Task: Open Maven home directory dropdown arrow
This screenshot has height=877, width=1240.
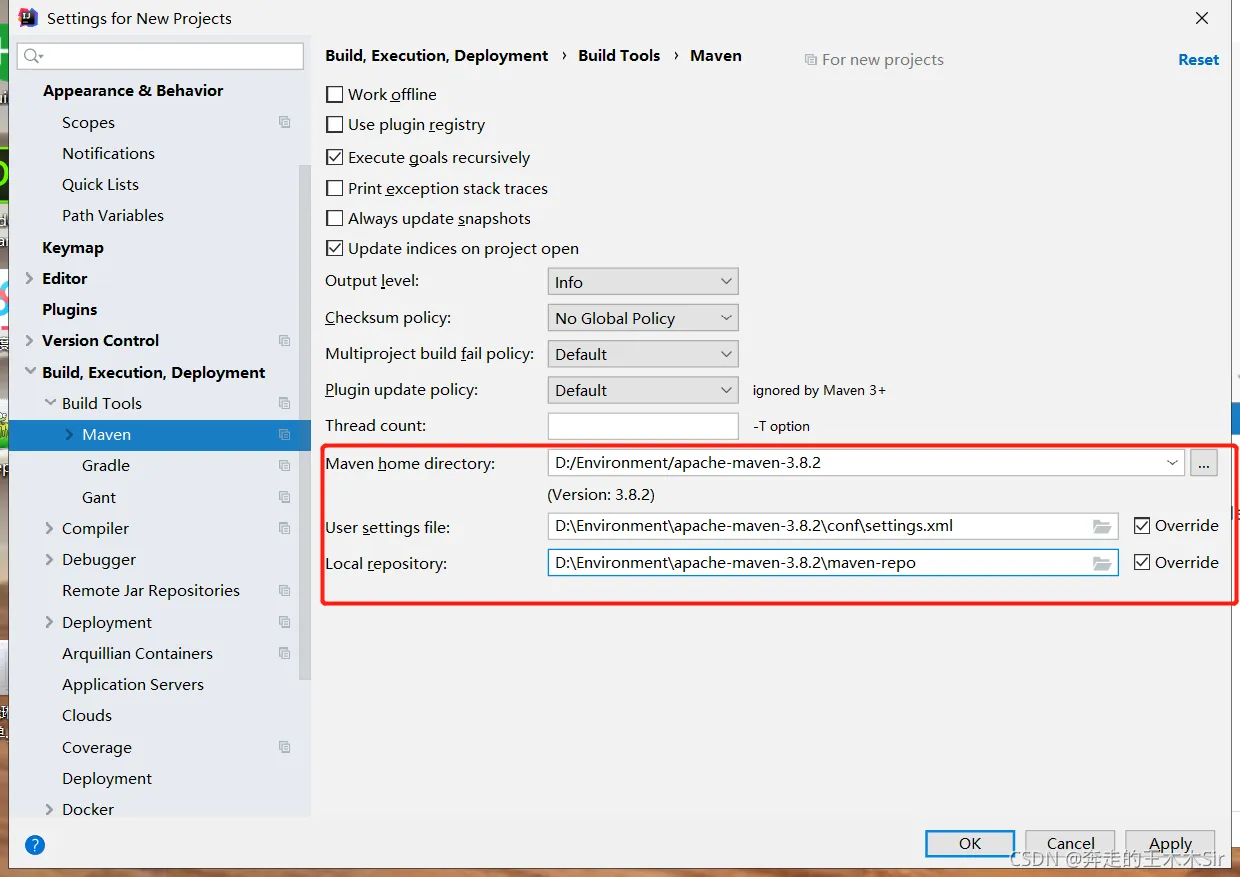Action: [x=1172, y=463]
